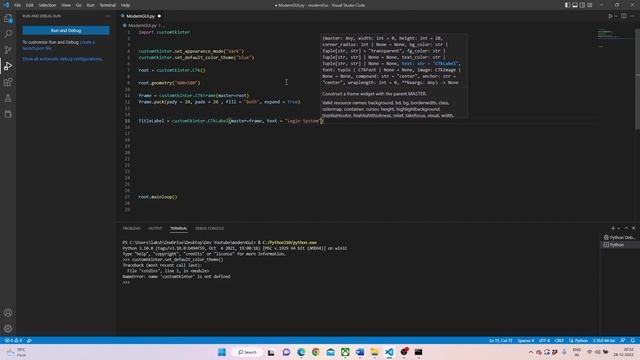Screen dimensions: 640x360
Task: Open Word from the taskbar
Action: click(360, 352)
